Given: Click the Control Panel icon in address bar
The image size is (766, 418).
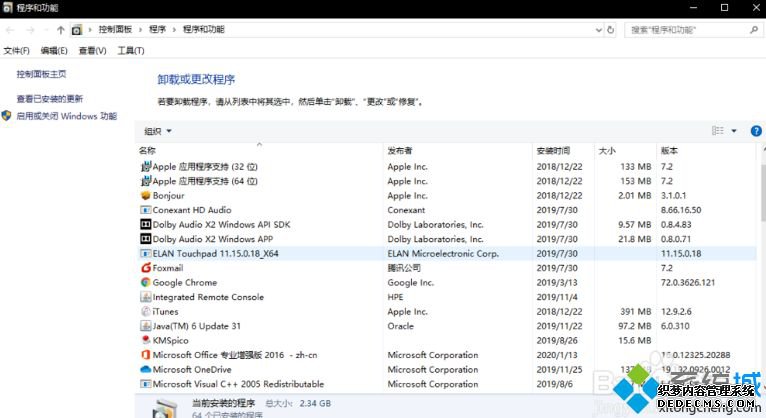Looking at the screenshot, I should [77, 30].
